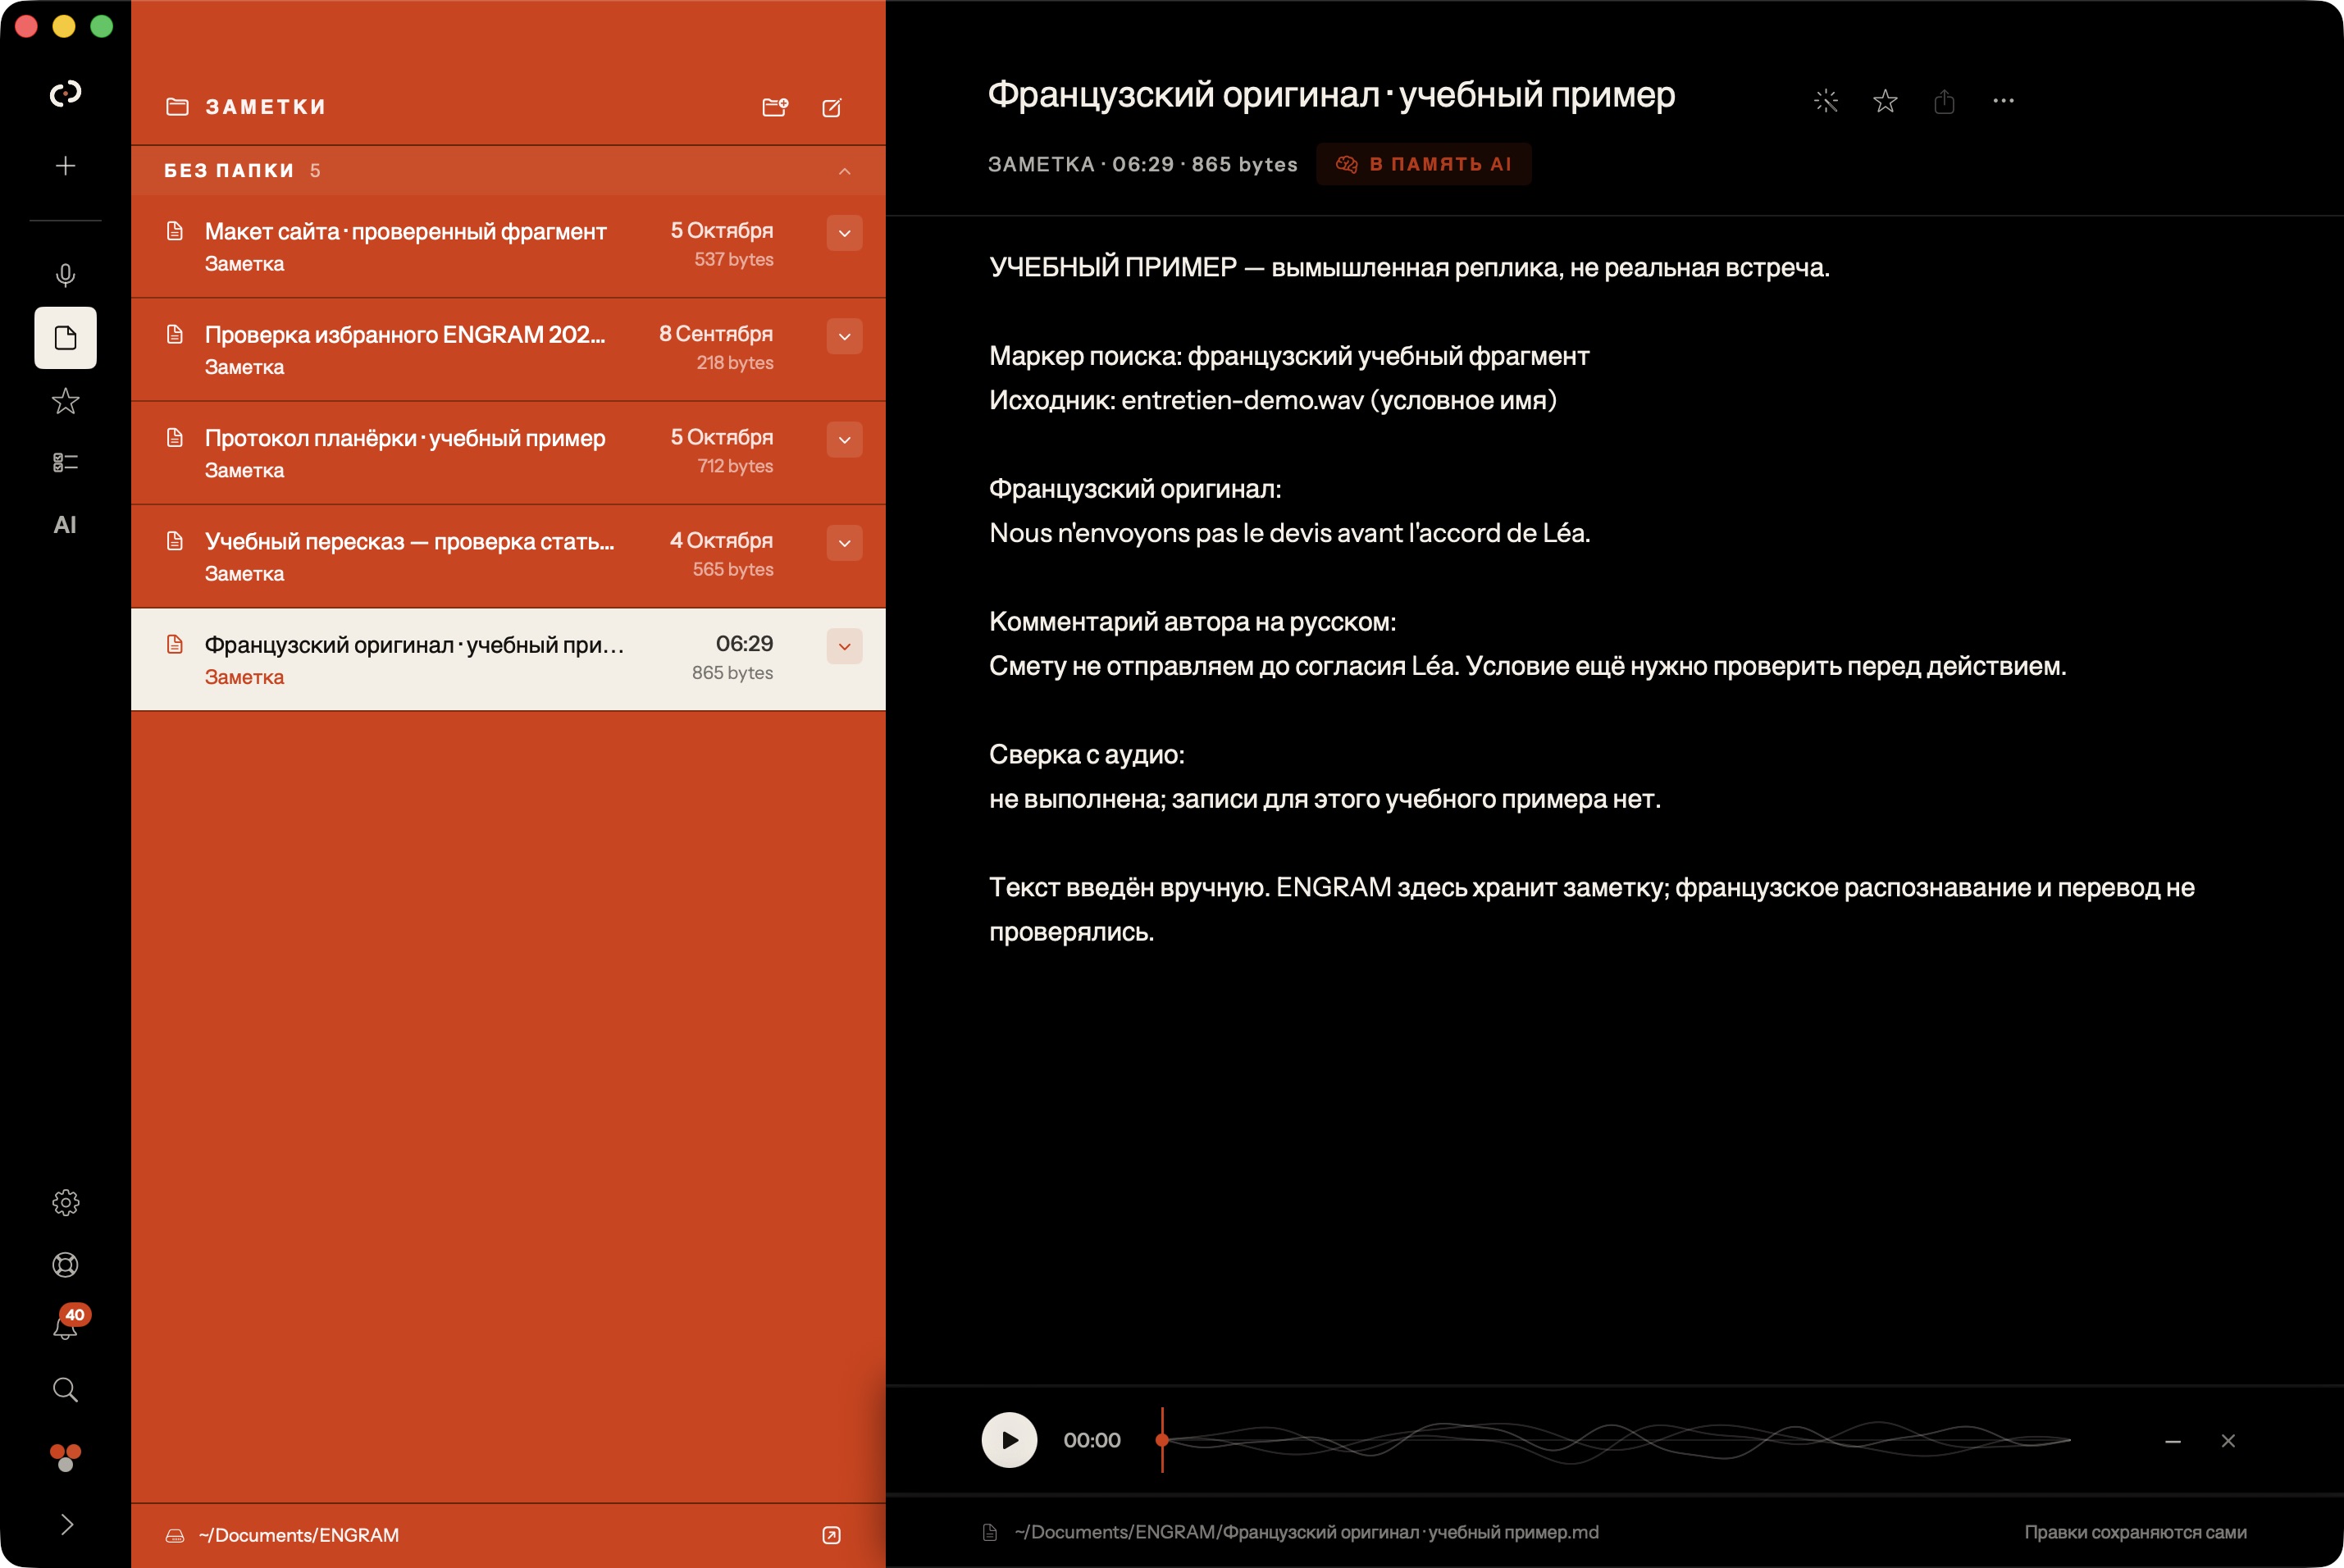Open the tasks checklist section
The height and width of the screenshot is (1568, 2344).
point(65,462)
